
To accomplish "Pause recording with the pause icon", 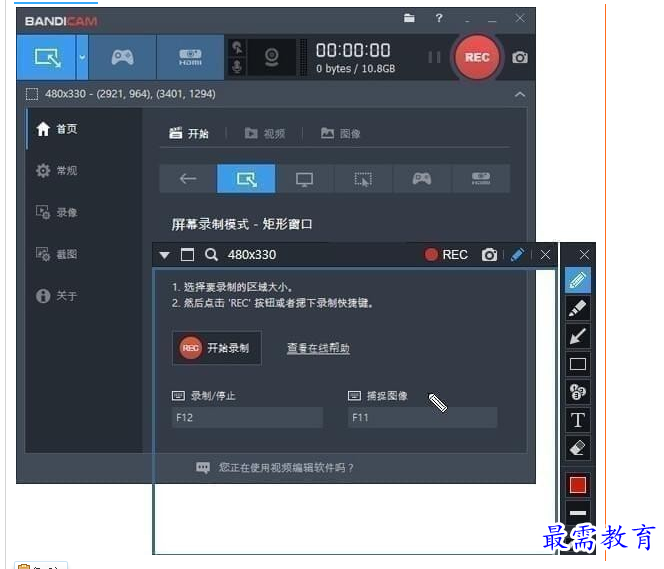I will pyautogui.click(x=434, y=57).
